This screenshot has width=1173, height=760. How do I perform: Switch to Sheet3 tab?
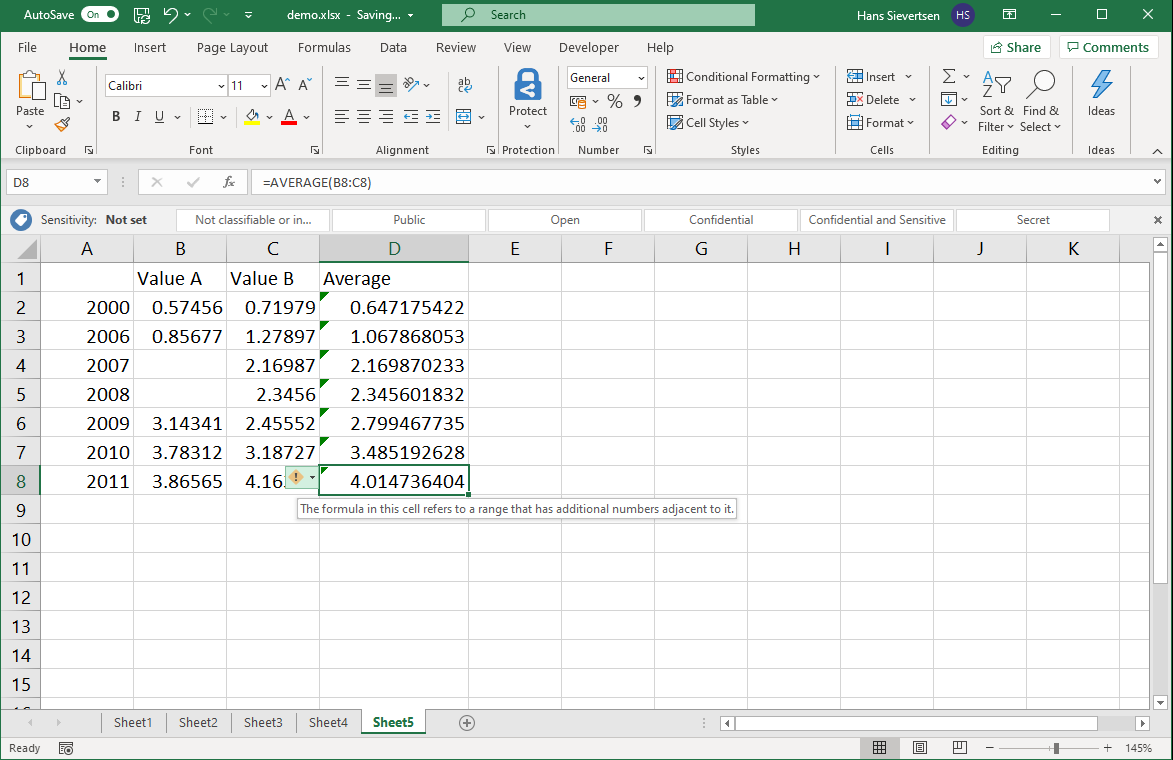[263, 722]
